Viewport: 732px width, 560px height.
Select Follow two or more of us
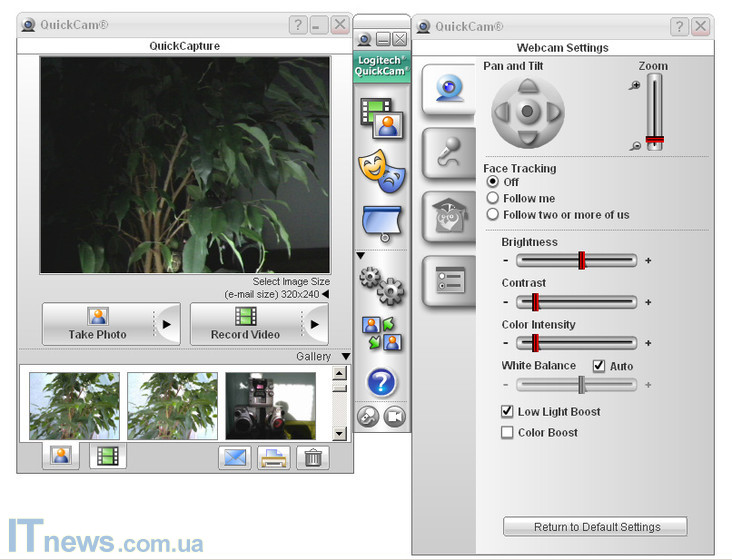pos(492,215)
